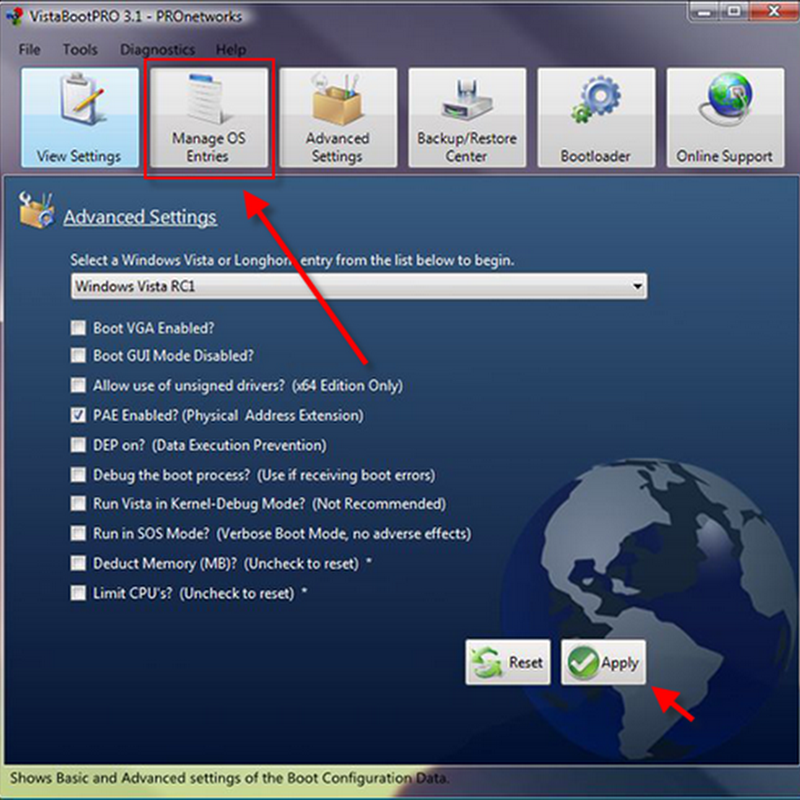
Task: Enable Boot VGA Enabled checkbox
Action: (x=78, y=328)
